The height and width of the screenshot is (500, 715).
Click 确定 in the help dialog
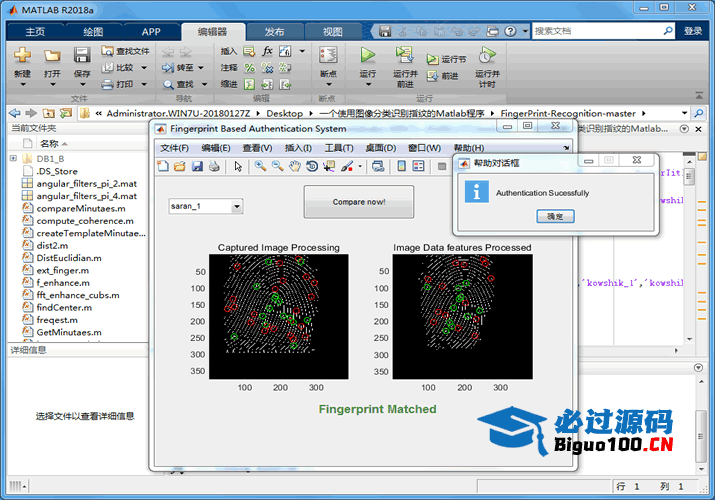tap(555, 216)
